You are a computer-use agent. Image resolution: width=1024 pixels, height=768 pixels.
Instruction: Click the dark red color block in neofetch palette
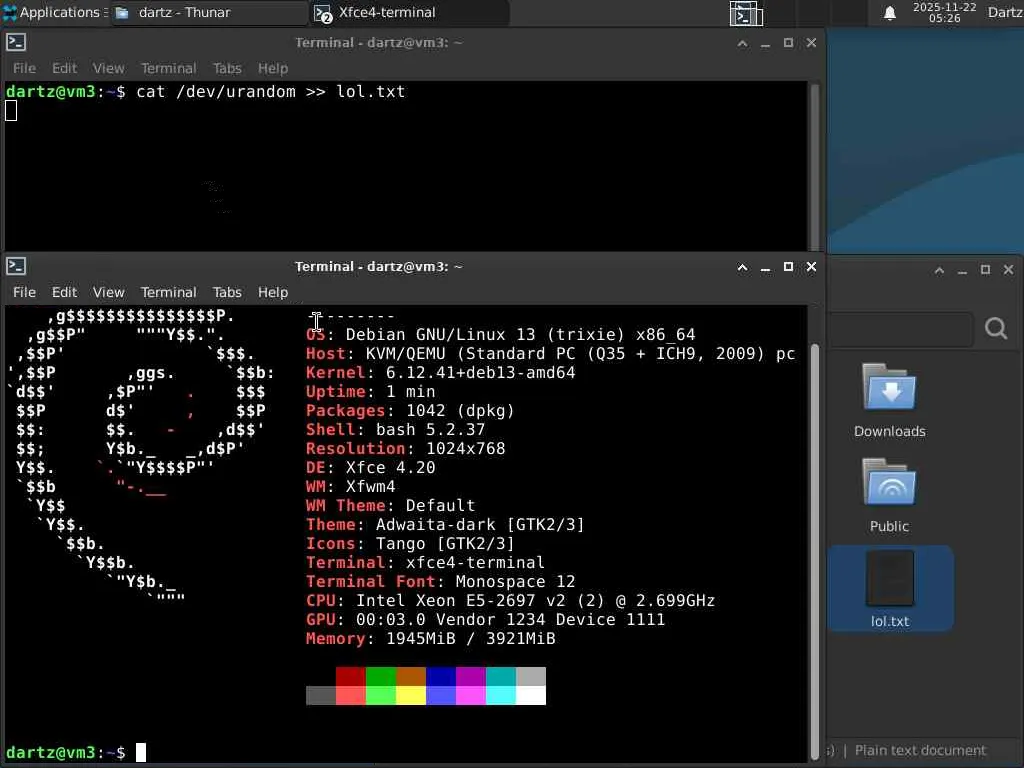tap(351, 677)
